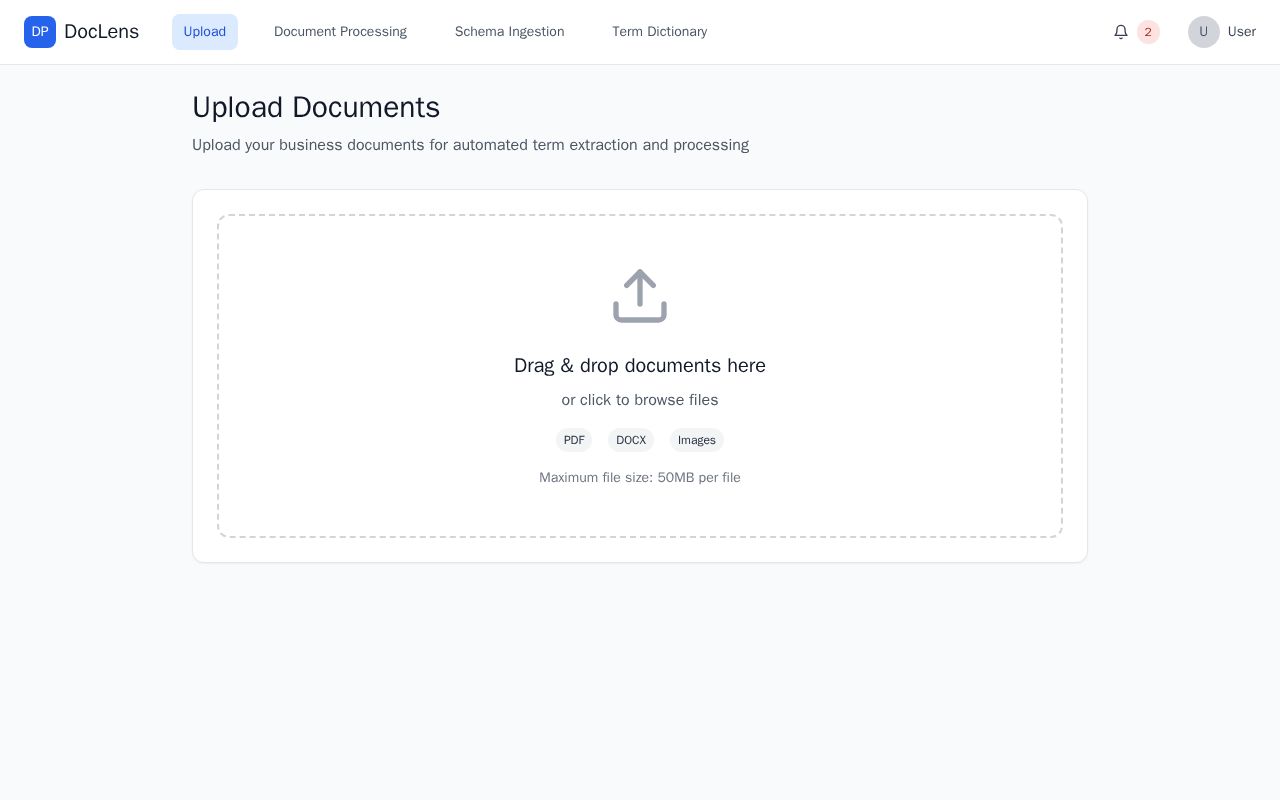This screenshot has width=1280, height=800.
Task: Select the PDF format chip
Action: pos(574,440)
